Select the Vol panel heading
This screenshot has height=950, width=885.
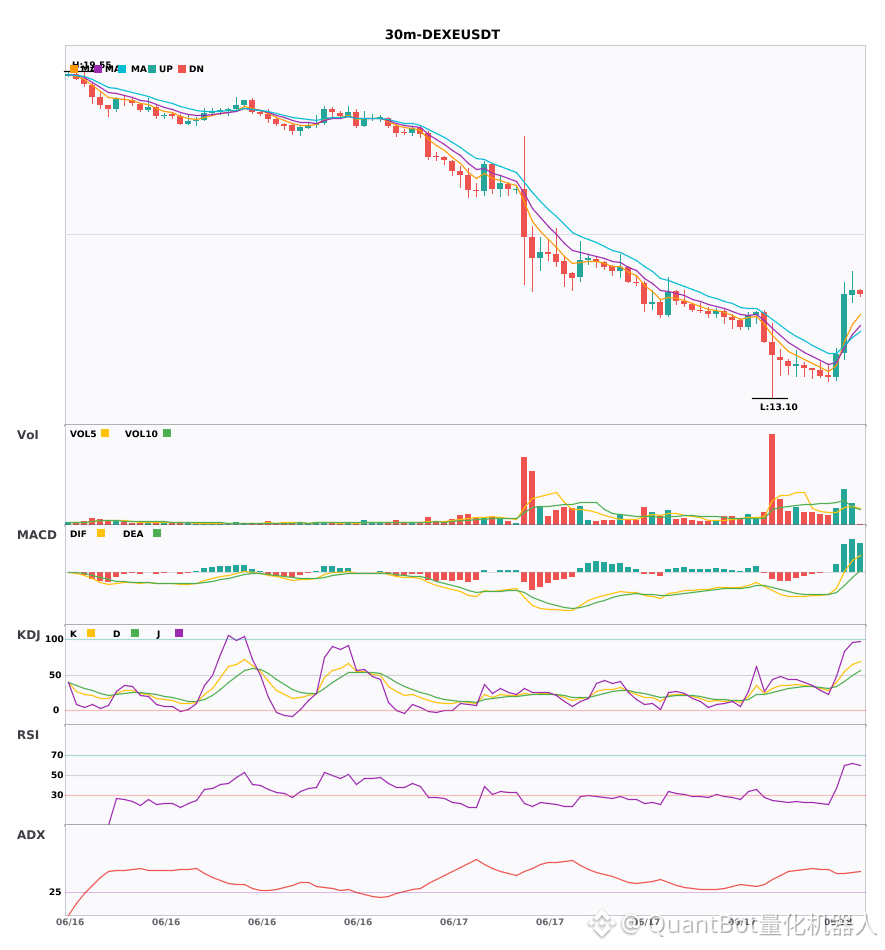27,435
